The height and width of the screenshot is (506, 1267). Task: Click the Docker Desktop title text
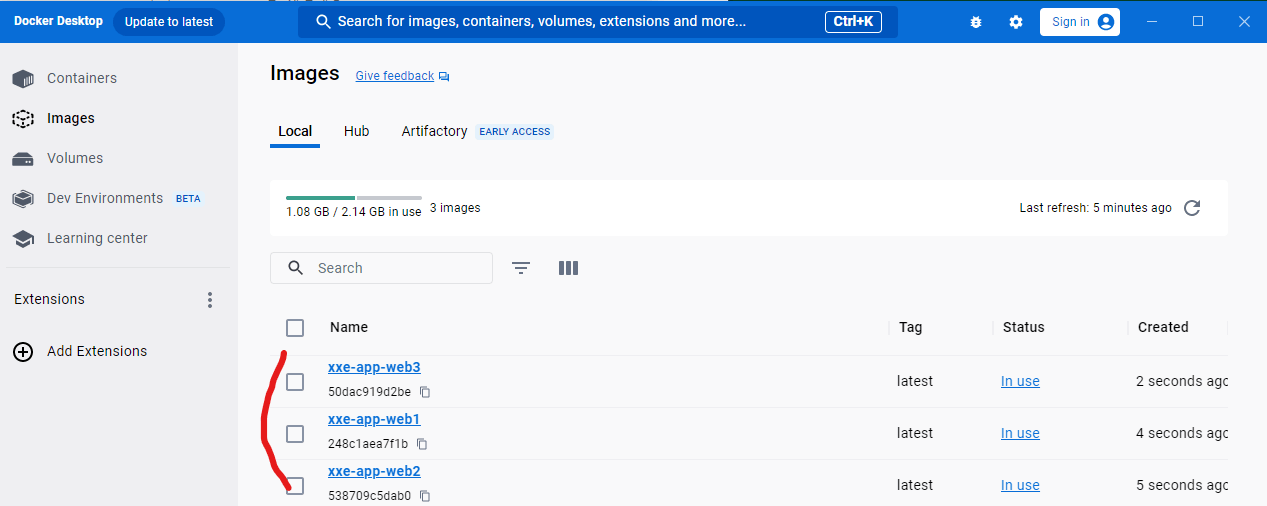tap(58, 21)
